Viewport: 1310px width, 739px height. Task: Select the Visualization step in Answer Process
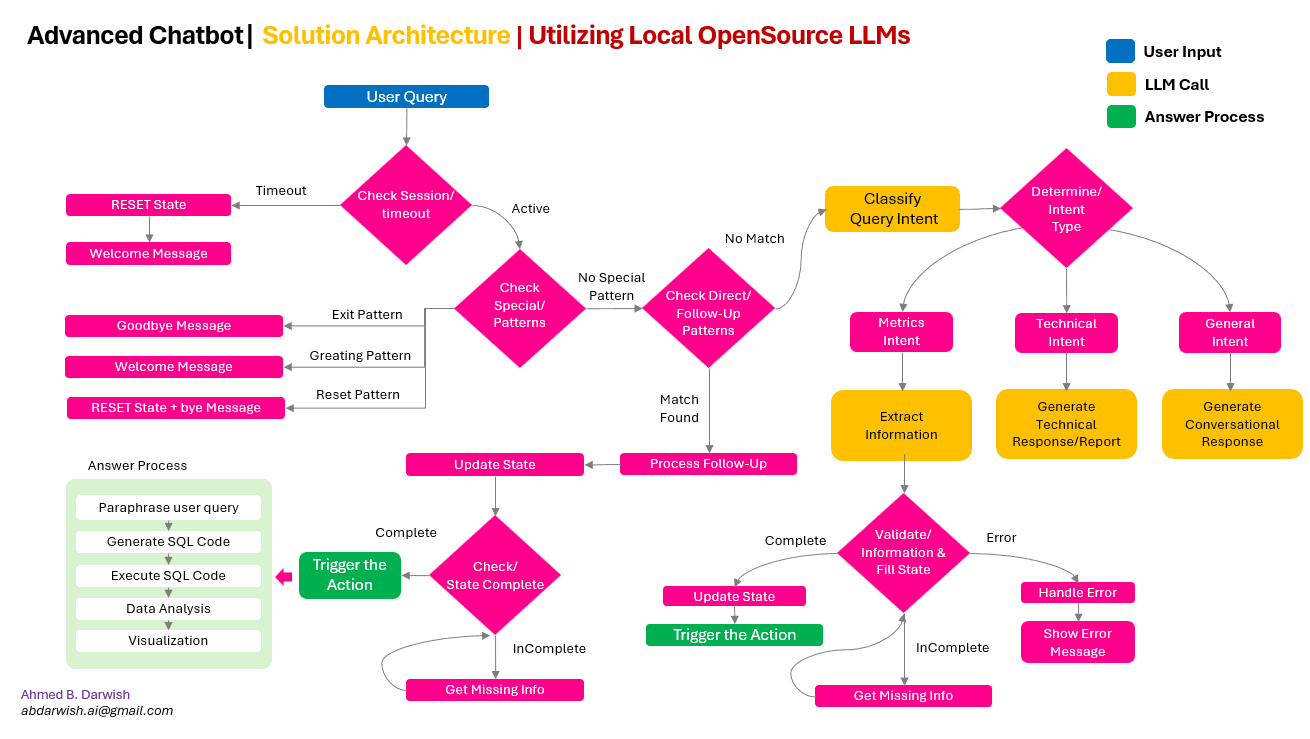coord(168,640)
